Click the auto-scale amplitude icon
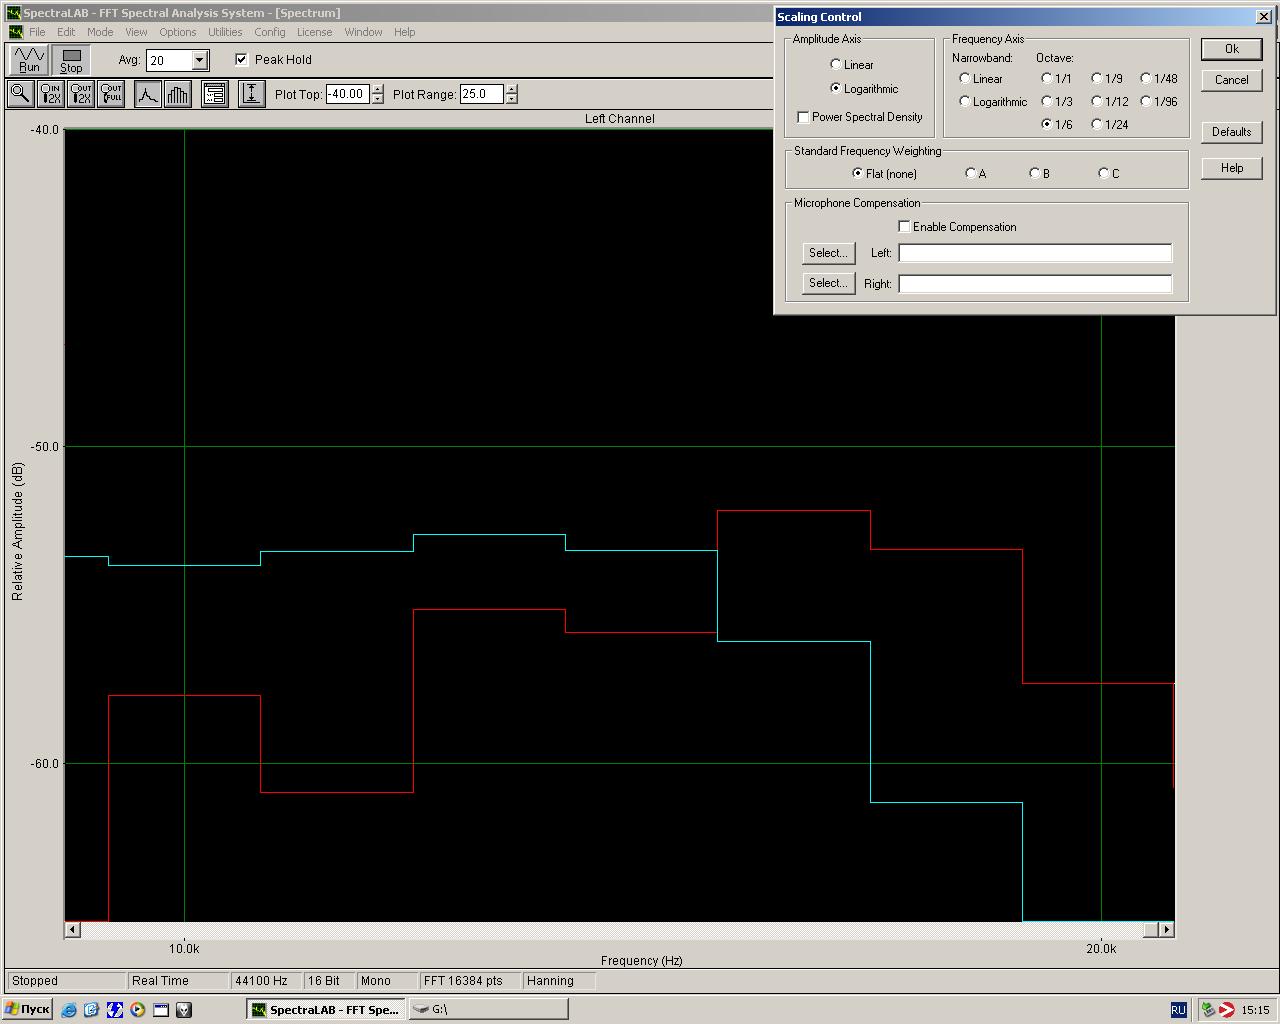Viewport: 1280px width, 1024px height. 251,94
